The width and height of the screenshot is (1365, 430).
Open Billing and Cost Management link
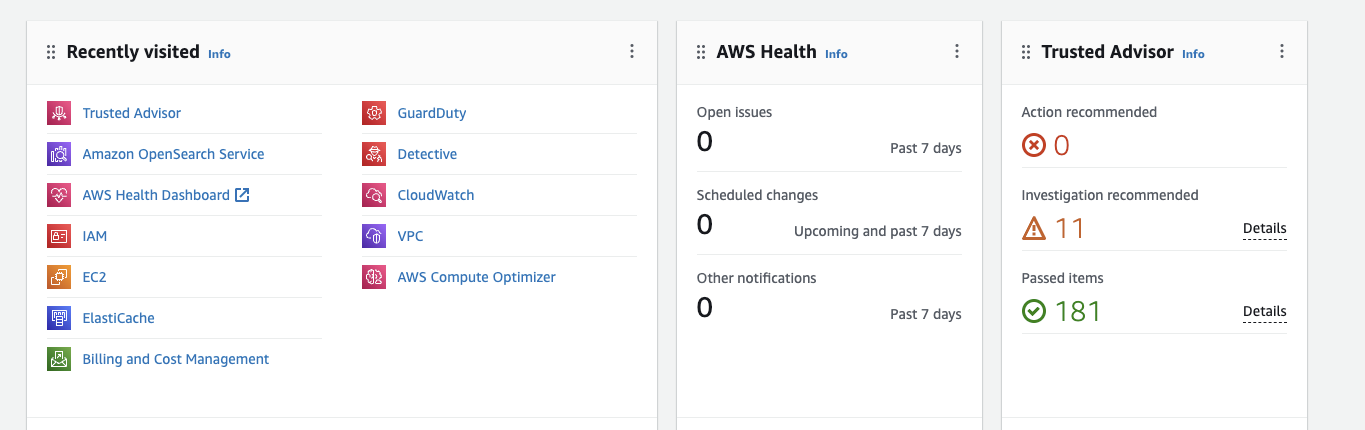click(176, 359)
